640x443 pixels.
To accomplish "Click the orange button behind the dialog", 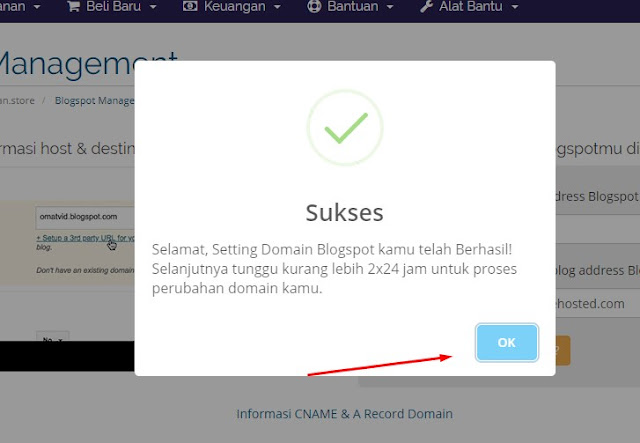I will (563, 350).
